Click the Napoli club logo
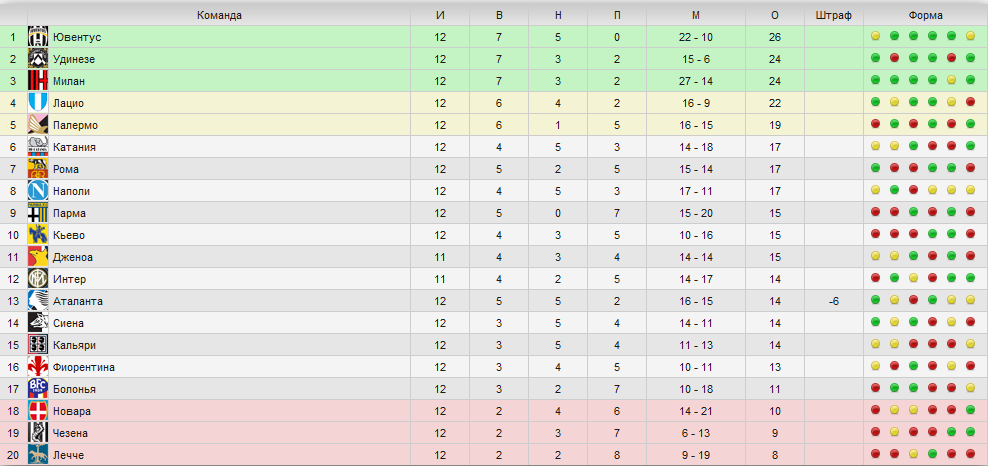The height and width of the screenshot is (466, 988). click(x=38, y=191)
